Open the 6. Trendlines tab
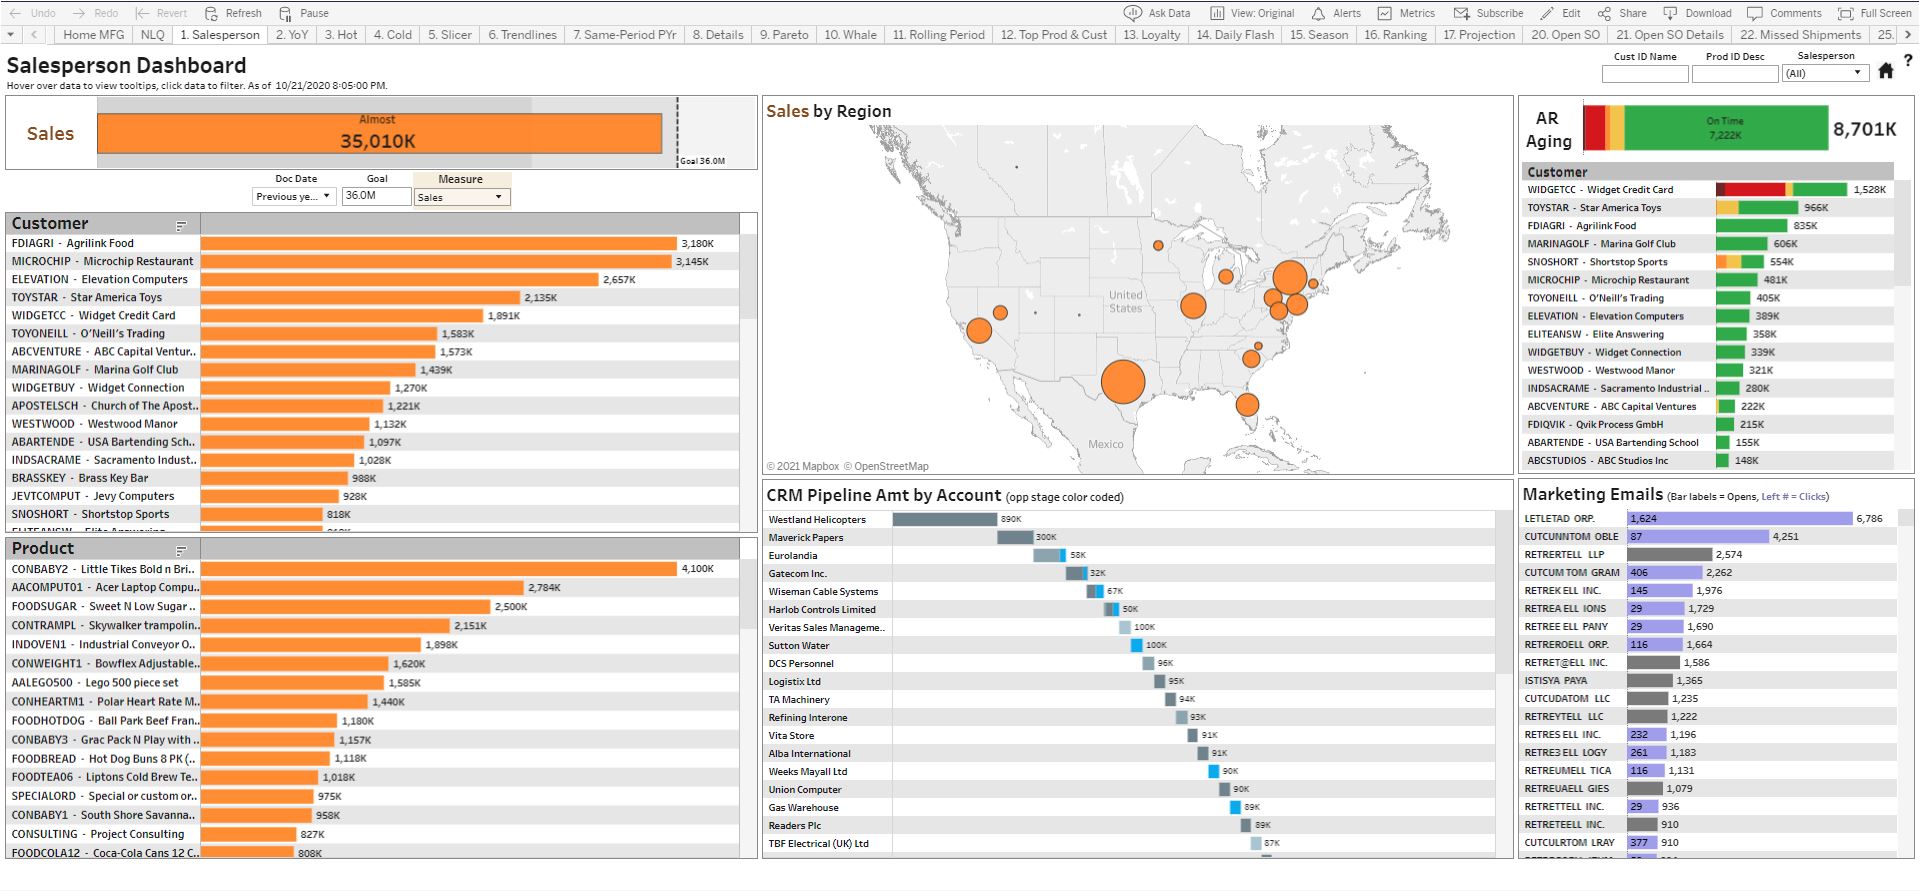The width and height of the screenshot is (1920, 893). (522, 34)
